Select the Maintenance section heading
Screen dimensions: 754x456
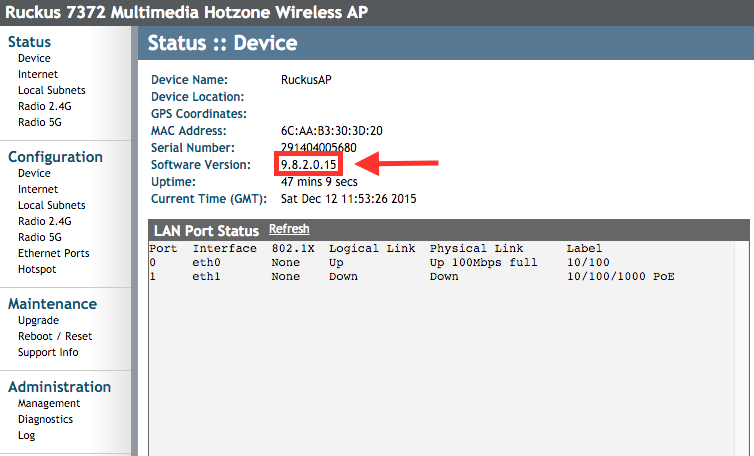[52, 304]
